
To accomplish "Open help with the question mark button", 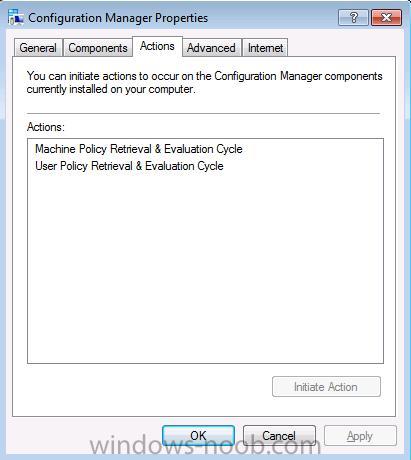I will pos(353,17).
